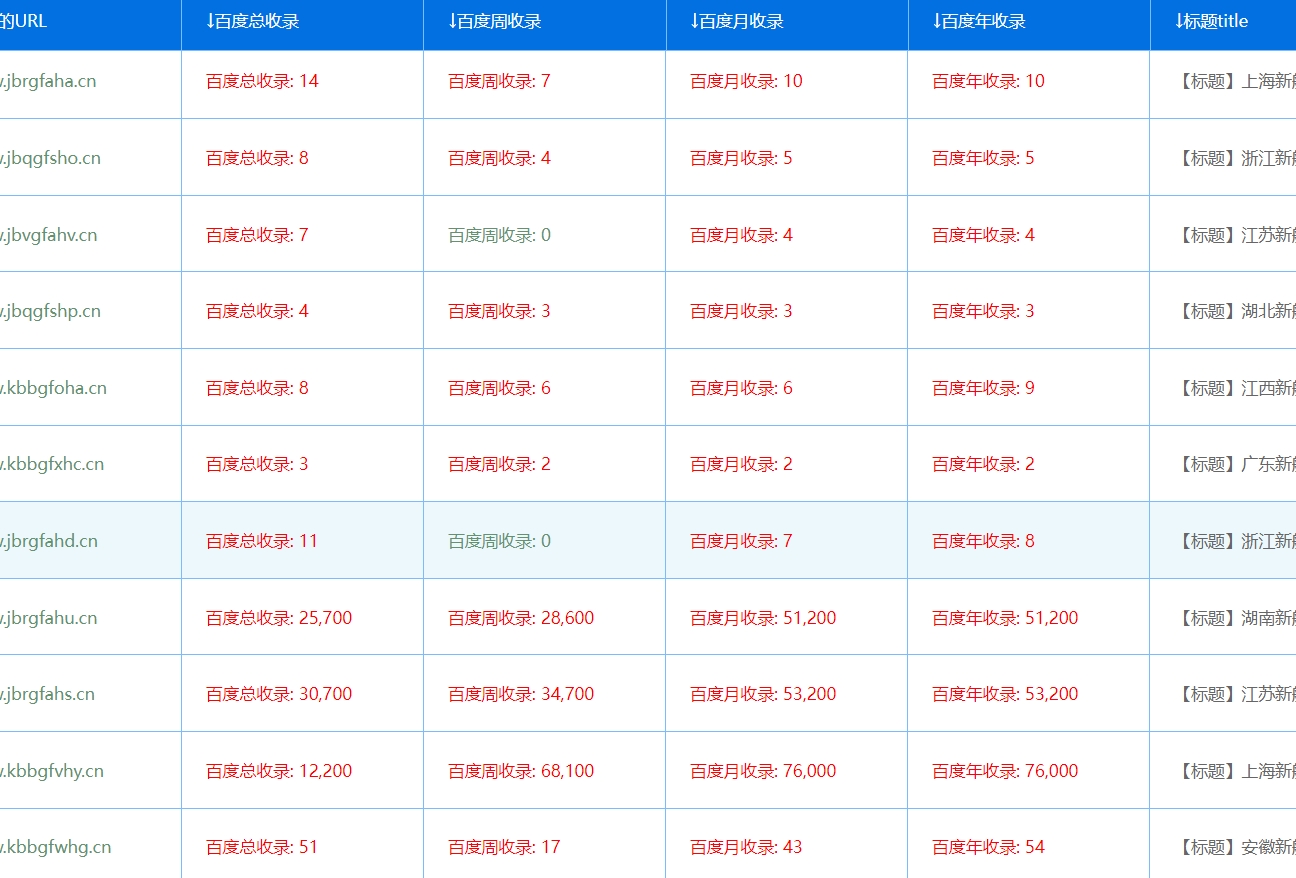Select cell 百度年收录: 10
The width and height of the screenshot is (1296, 878).
tap(988, 81)
